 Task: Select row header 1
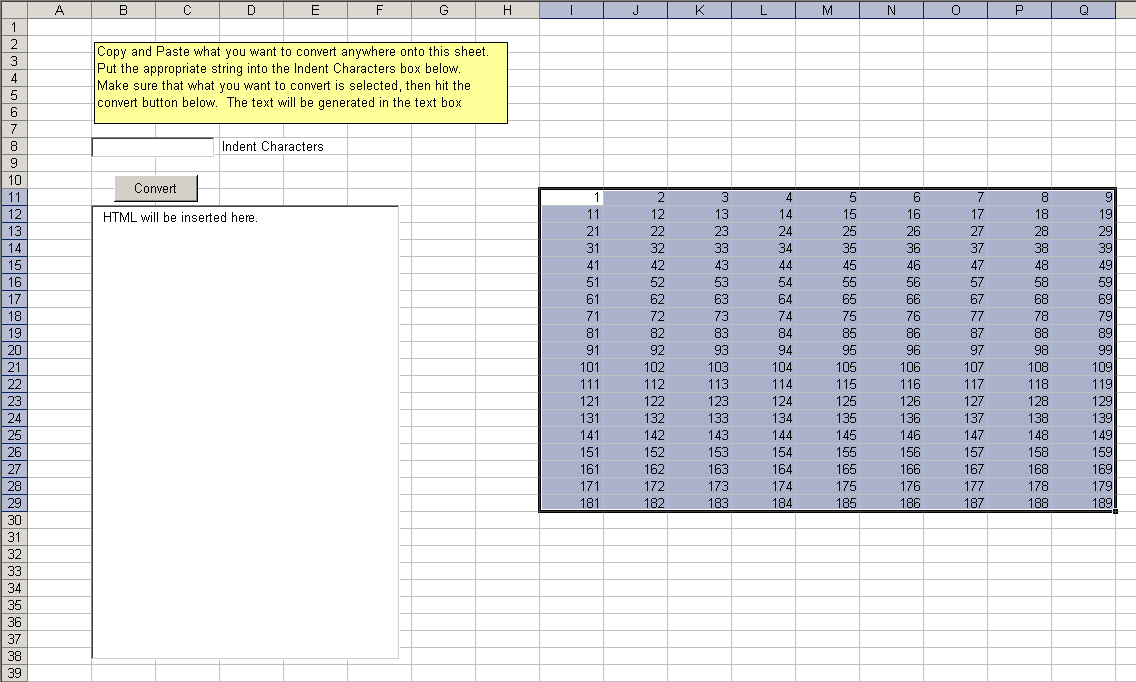click(14, 26)
